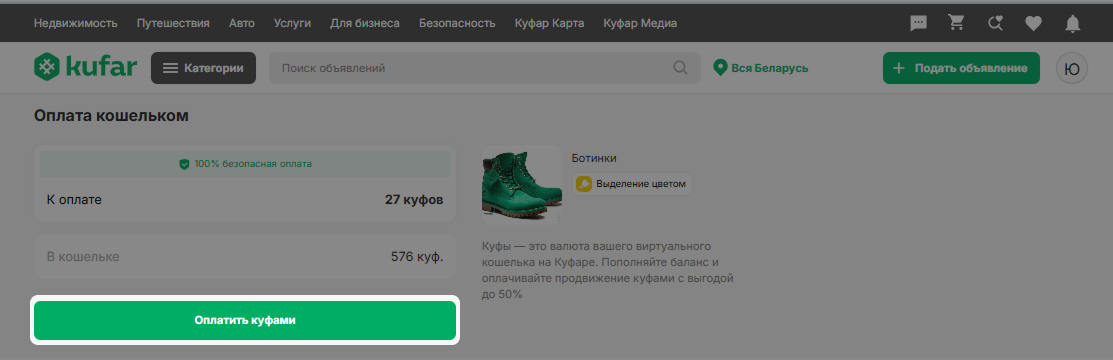Click Подать объявление button
Image resolution: width=1113 pixels, height=360 pixels.
(x=961, y=68)
